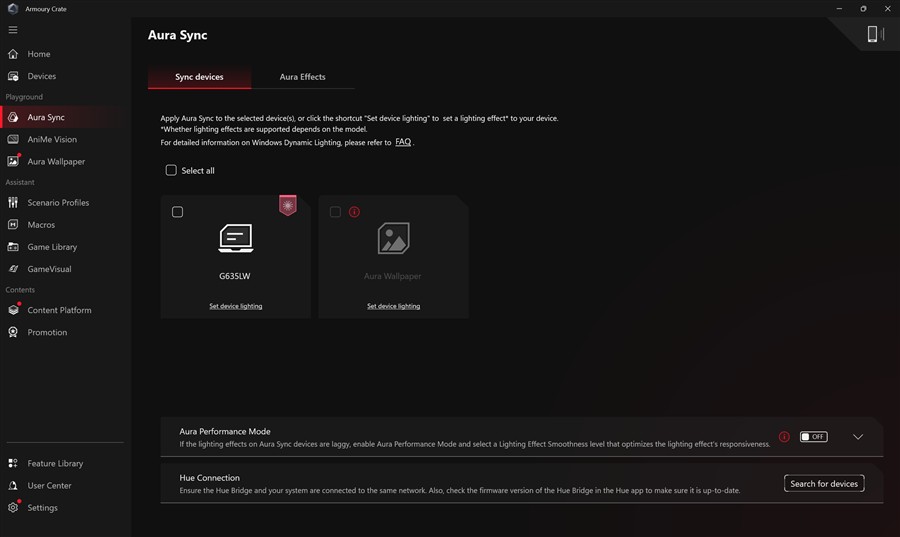
Task: Open the FAQ link
Action: click(x=403, y=142)
